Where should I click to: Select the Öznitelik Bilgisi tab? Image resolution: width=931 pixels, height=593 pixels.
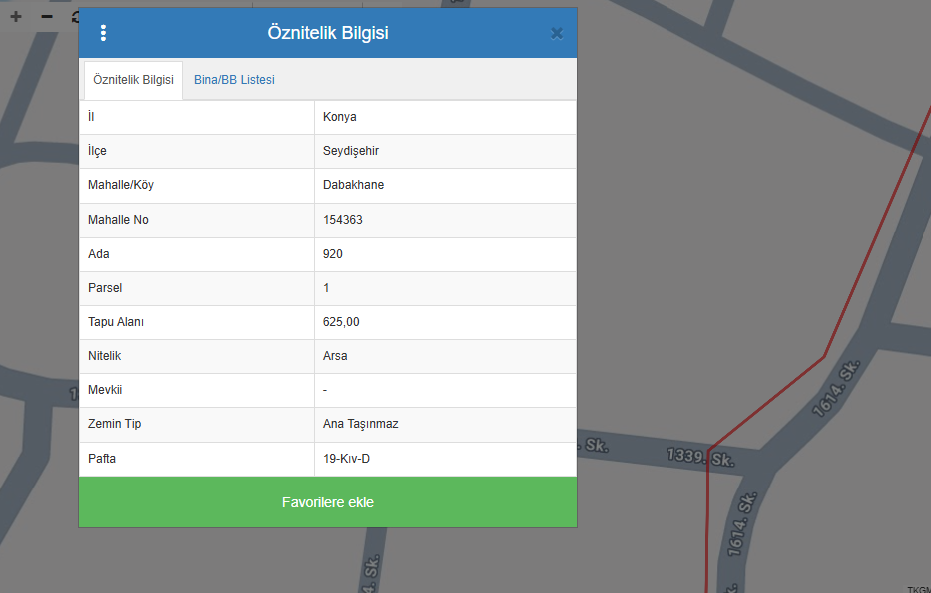(133, 80)
